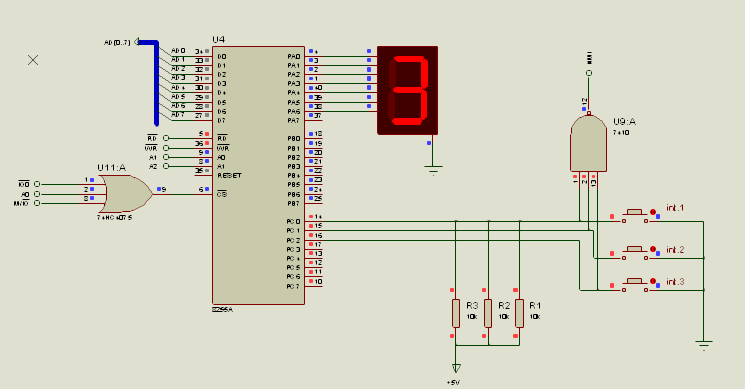Select the U9:A NAND gate
The width and height of the screenshot is (745, 389).
(x=588, y=143)
